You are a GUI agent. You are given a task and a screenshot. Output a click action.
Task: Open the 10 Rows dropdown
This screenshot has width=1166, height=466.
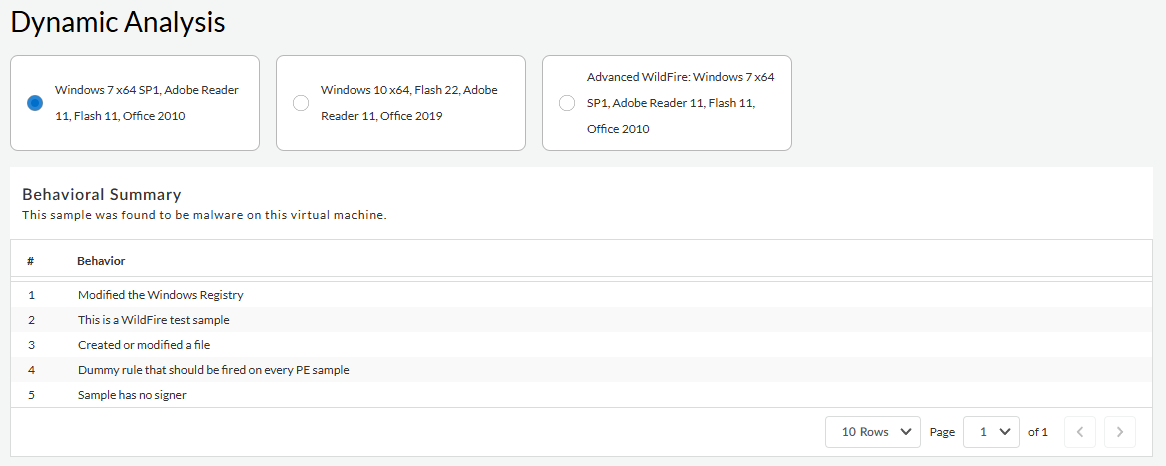pyautogui.click(x=873, y=432)
